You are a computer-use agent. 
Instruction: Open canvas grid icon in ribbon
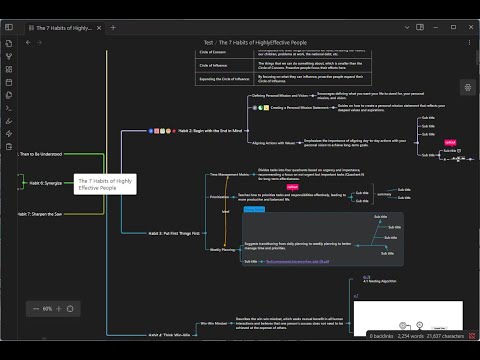pos(9,69)
